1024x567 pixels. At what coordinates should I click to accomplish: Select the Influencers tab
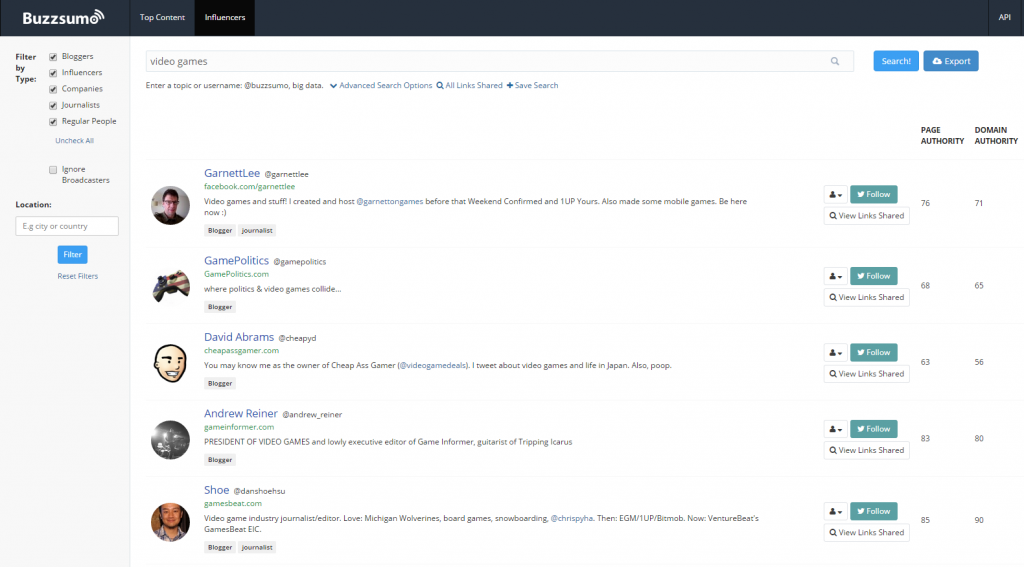point(225,18)
